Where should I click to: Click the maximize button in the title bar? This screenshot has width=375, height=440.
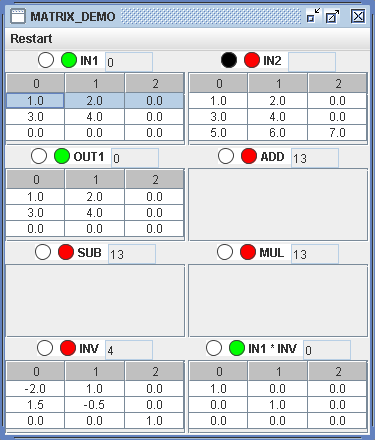pyautogui.click(x=332, y=16)
